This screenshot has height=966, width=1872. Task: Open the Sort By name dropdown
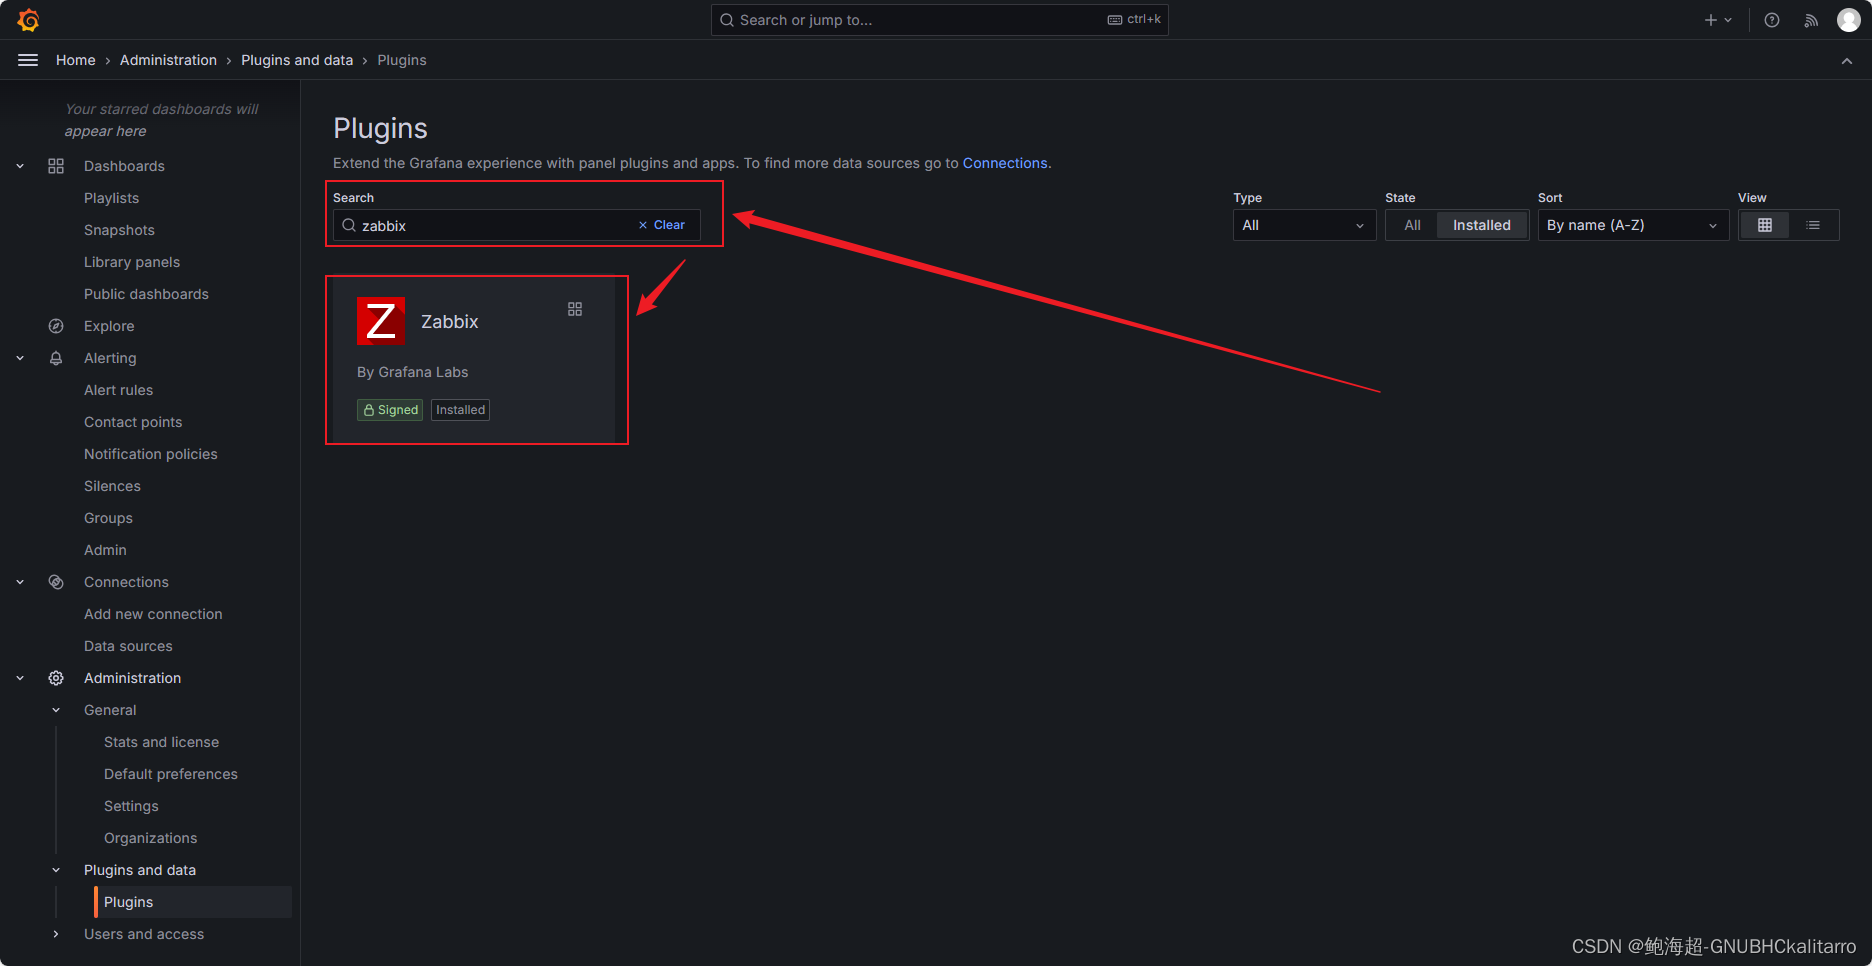pyautogui.click(x=1633, y=225)
